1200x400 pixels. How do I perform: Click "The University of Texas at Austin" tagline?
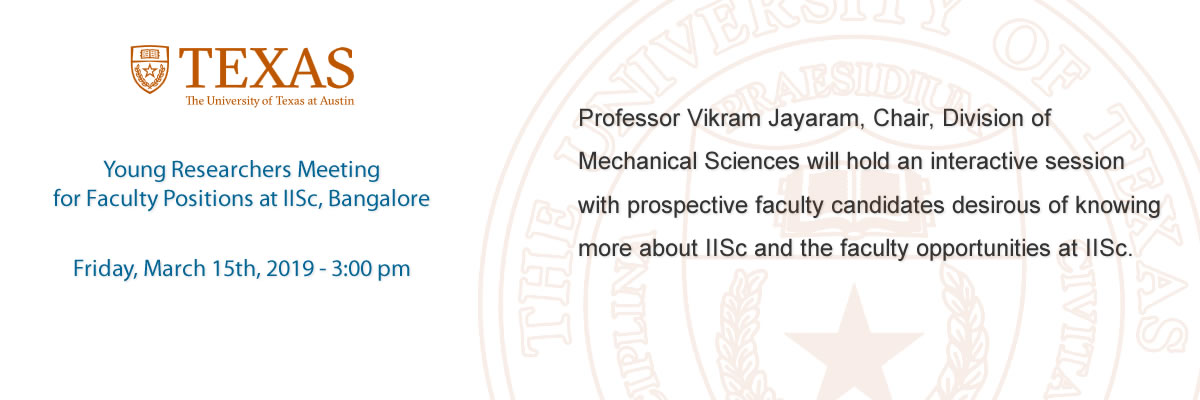click(x=270, y=100)
